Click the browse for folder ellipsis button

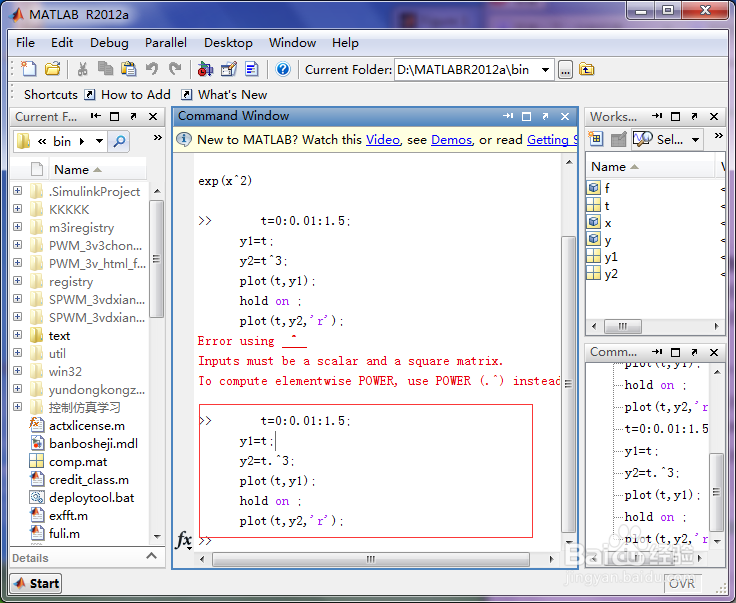[565, 70]
